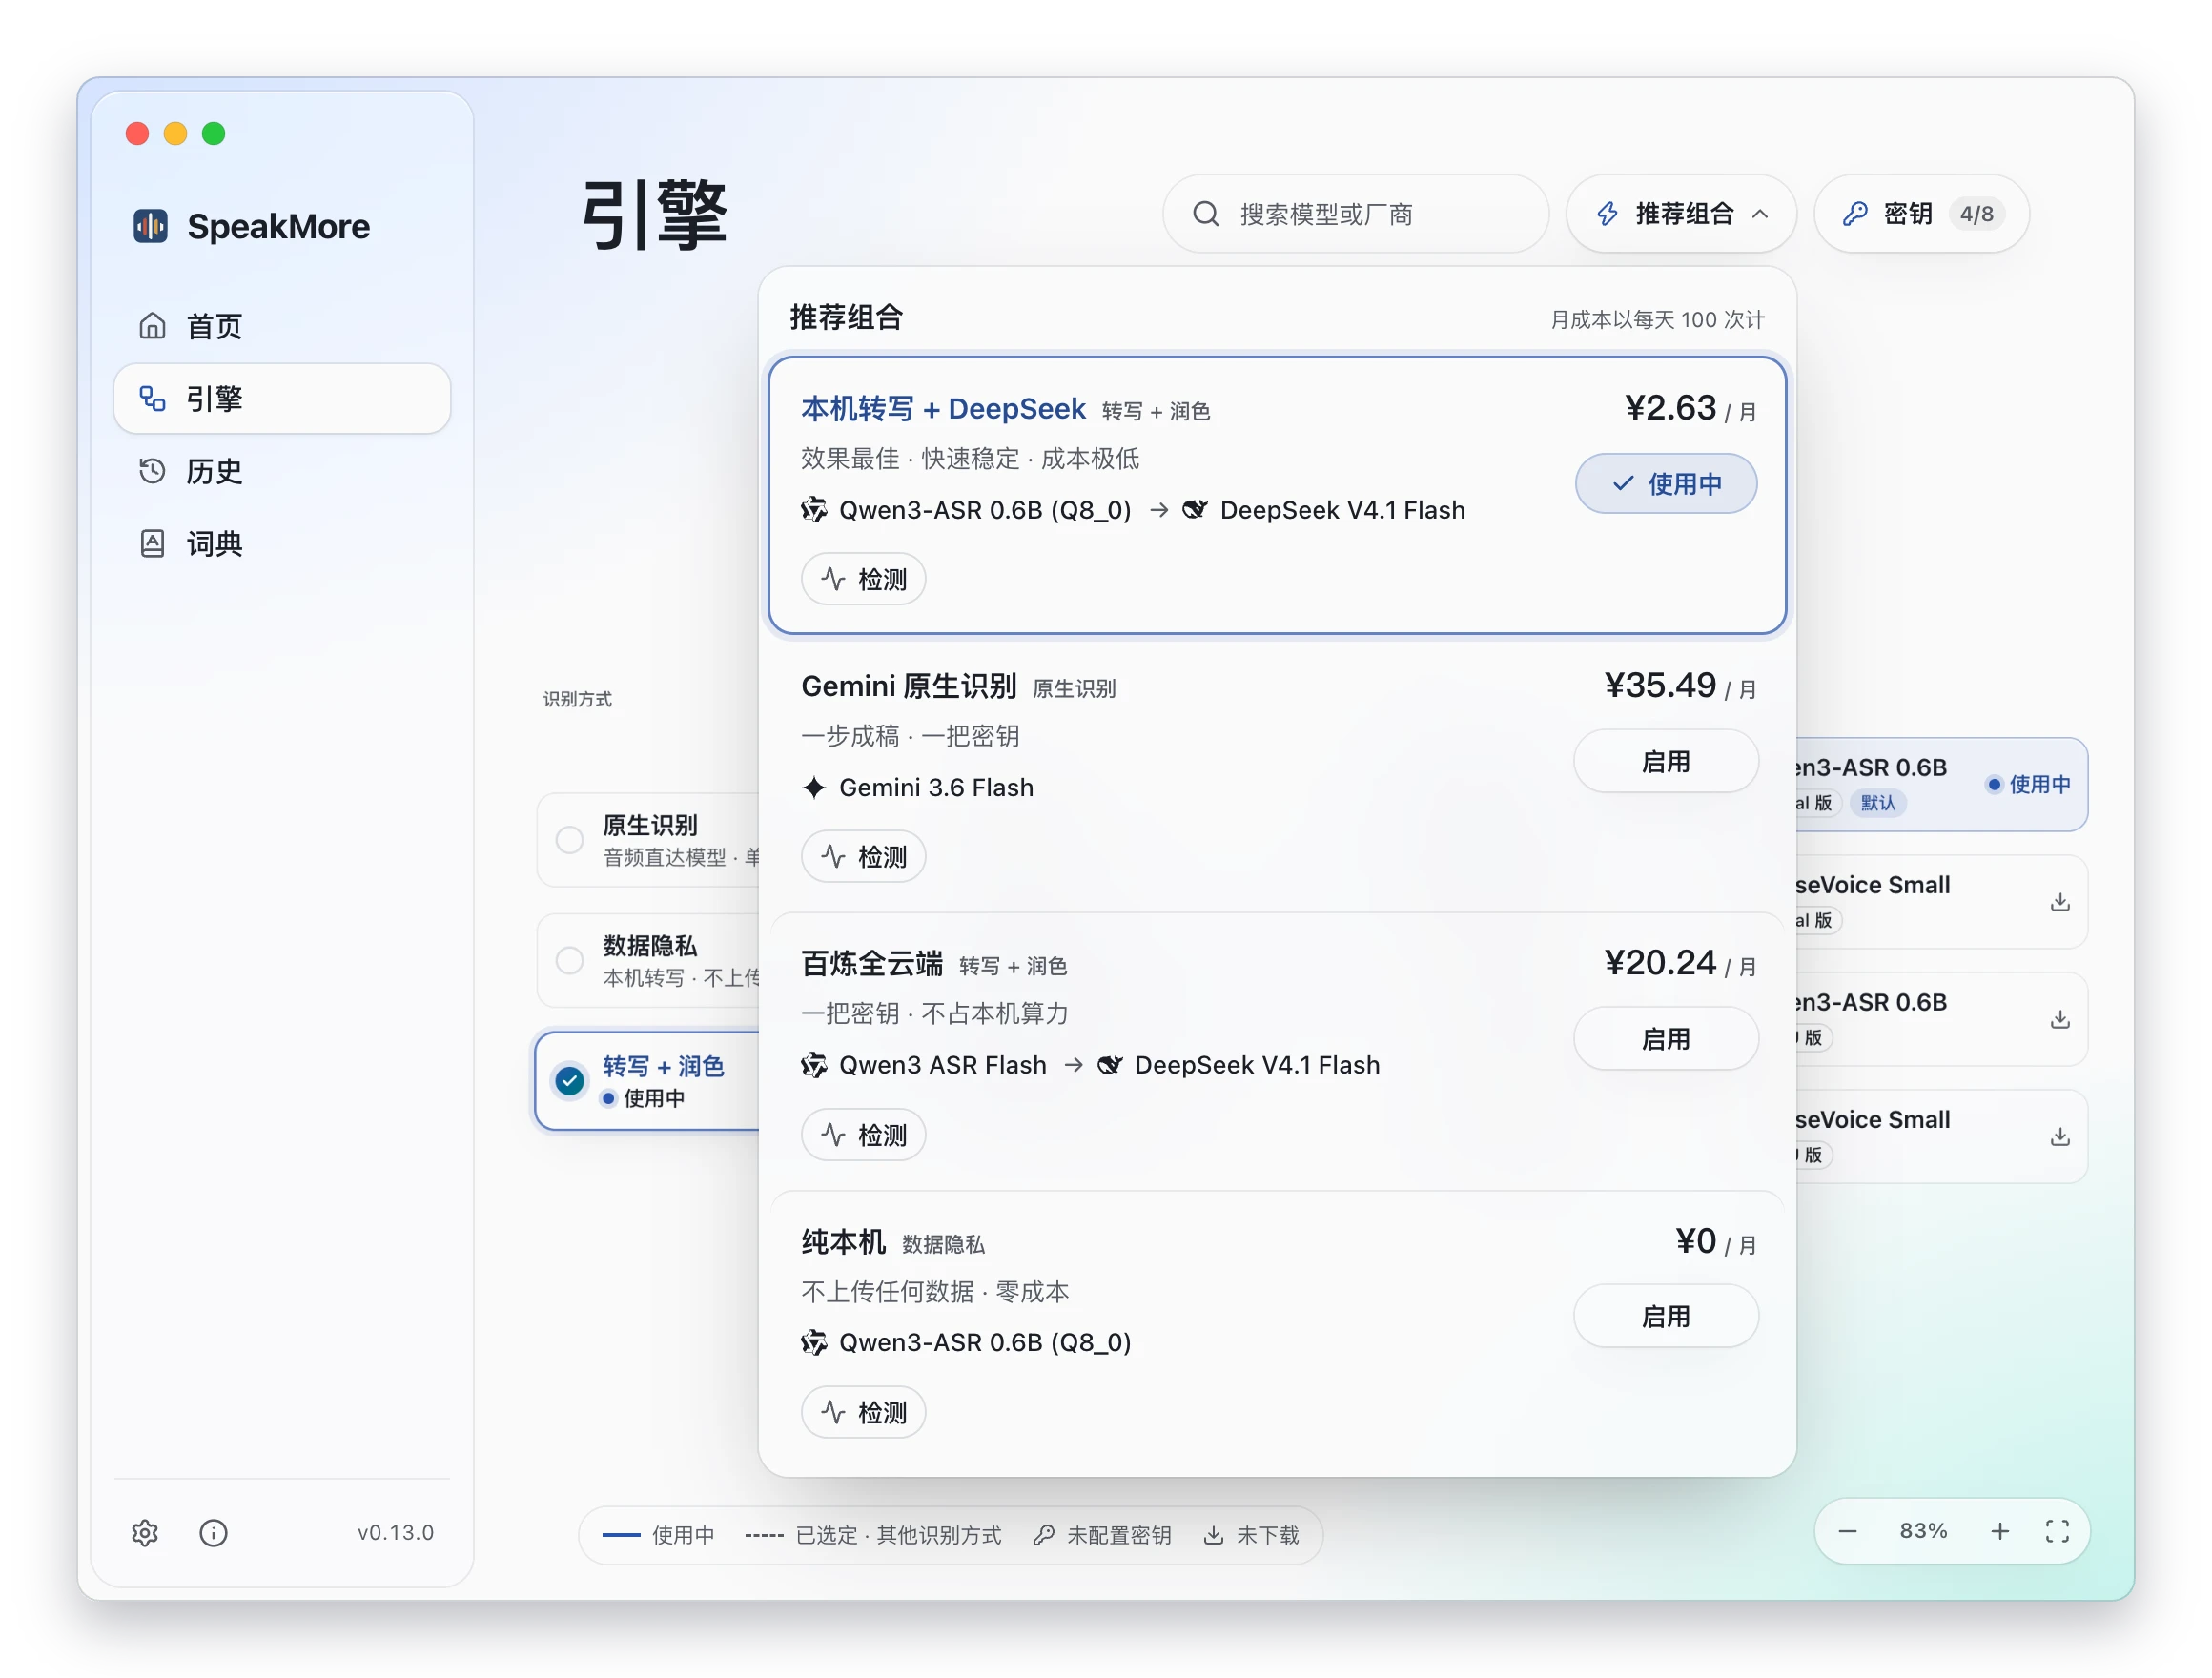
Task: Download the second Qwen3-ASR 0.6B model
Action: point(2060,1019)
